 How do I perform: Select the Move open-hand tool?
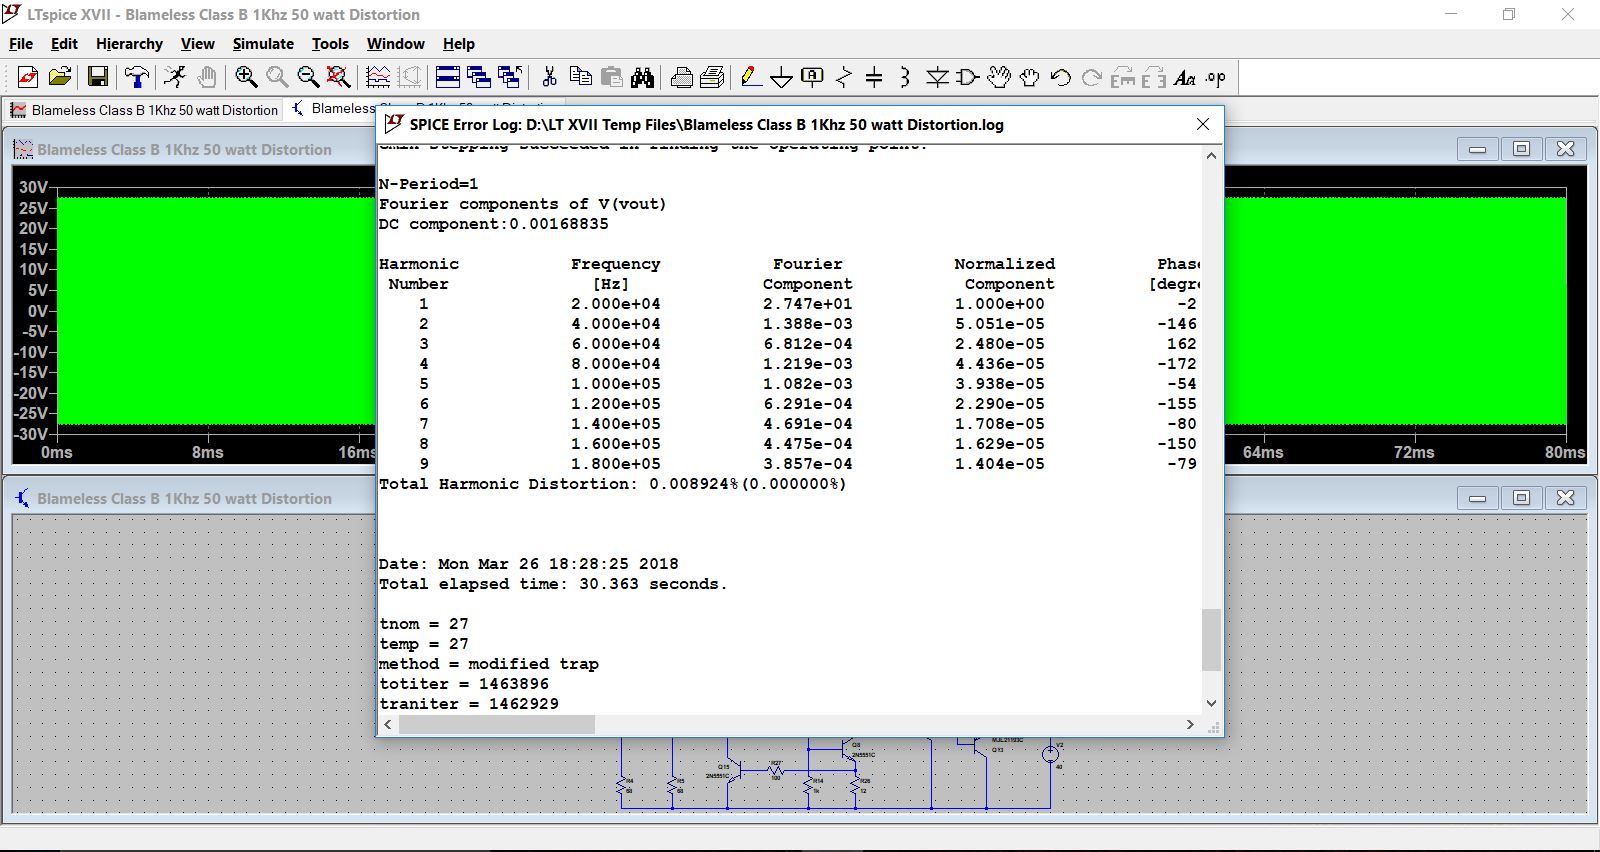tap(998, 77)
